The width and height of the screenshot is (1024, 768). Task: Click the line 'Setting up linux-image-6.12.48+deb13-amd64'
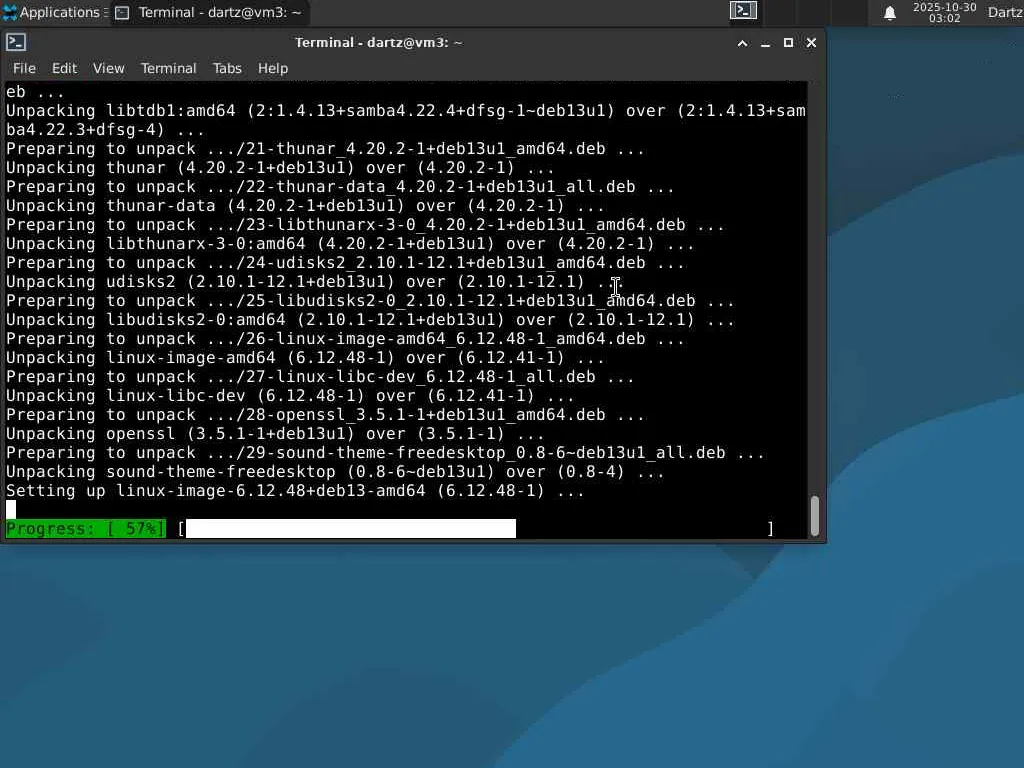click(x=295, y=490)
